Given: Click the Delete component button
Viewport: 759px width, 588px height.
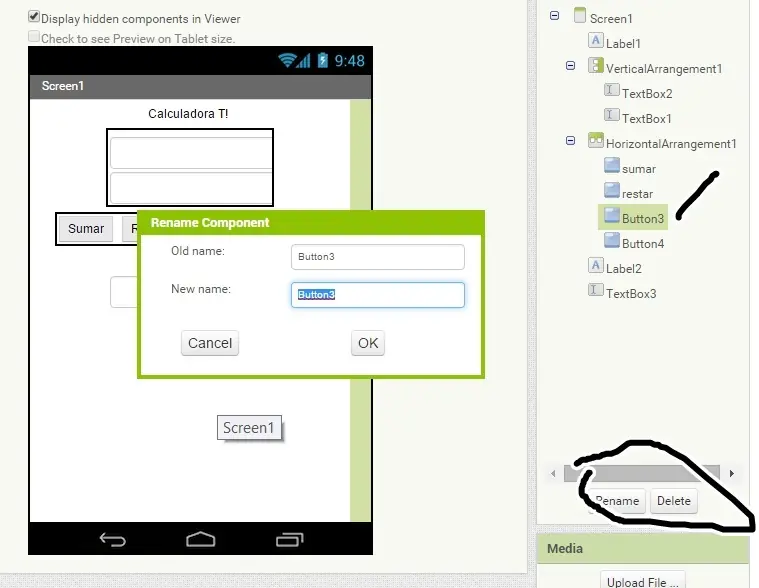Looking at the screenshot, I should (x=673, y=501).
